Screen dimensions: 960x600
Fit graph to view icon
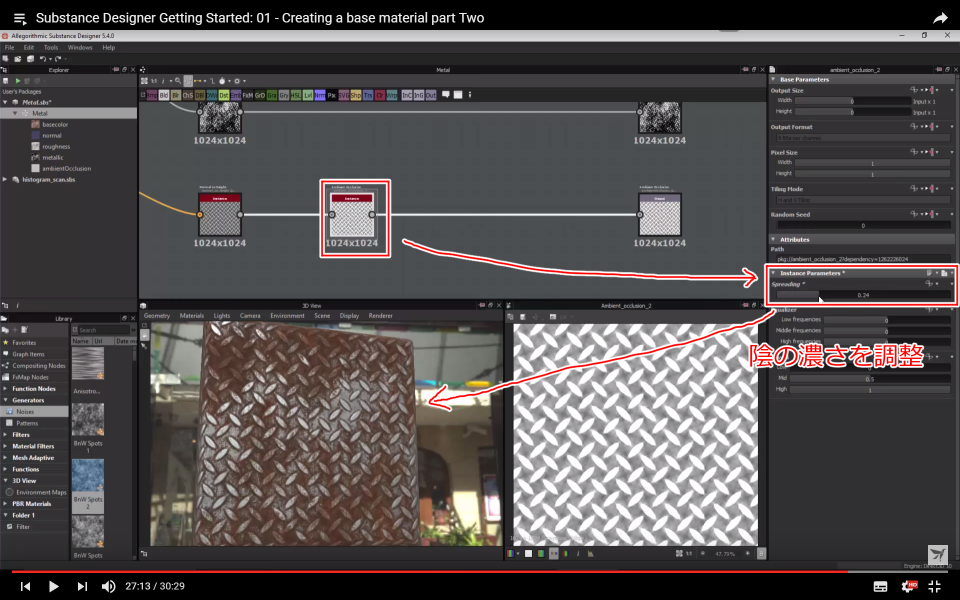pyautogui.click(x=144, y=81)
